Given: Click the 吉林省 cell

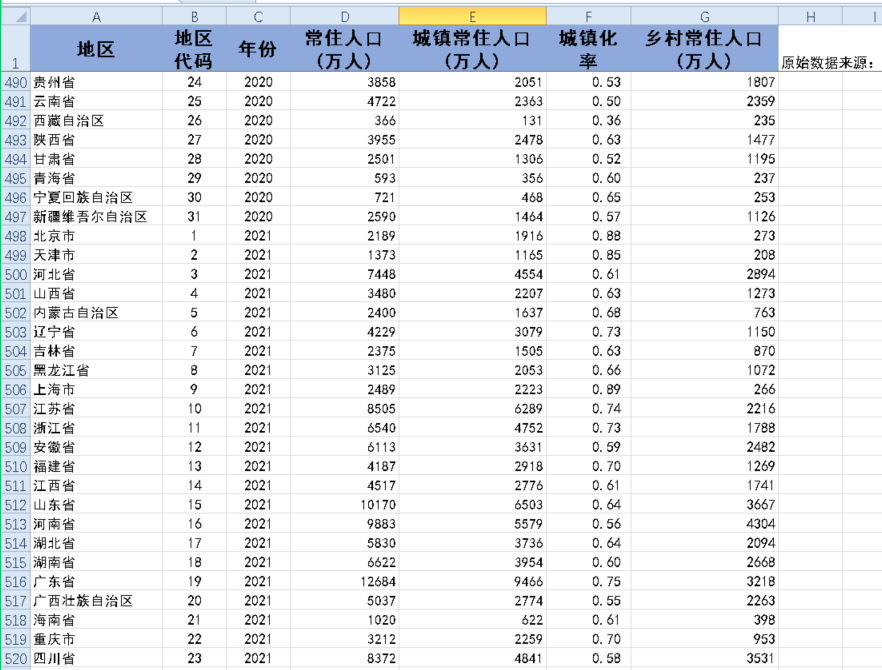Looking at the screenshot, I should click(96, 351).
